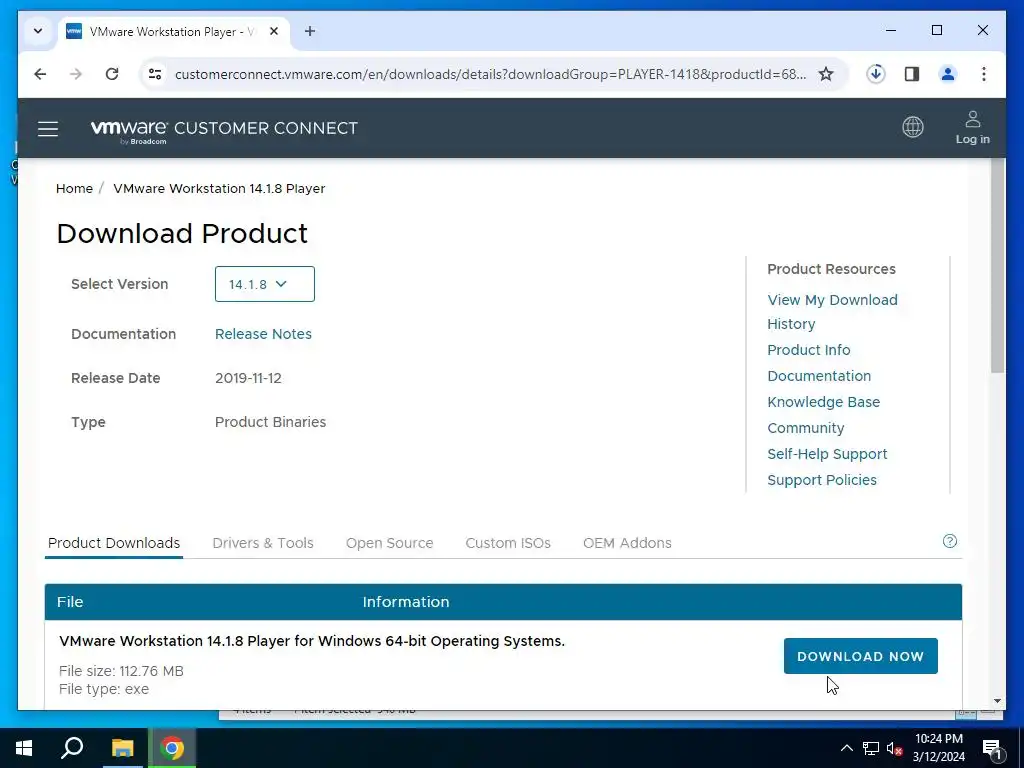This screenshot has width=1024, height=768.
Task: Click the muted volume tray icon
Action: [x=894, y=748]
